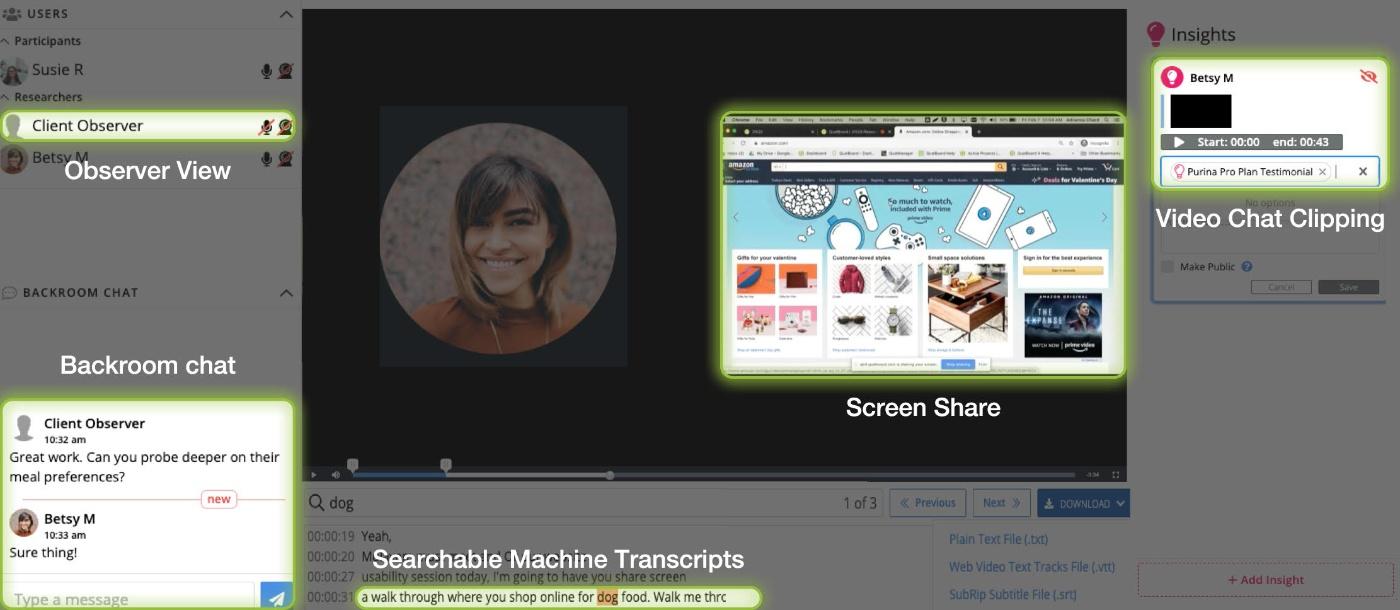The height and width of the screenshot is (610, 1400).
Task: Click the Purina Pro Plan tag lightbulb icon
Action: pyautogui.click(x=1178, y=171)
